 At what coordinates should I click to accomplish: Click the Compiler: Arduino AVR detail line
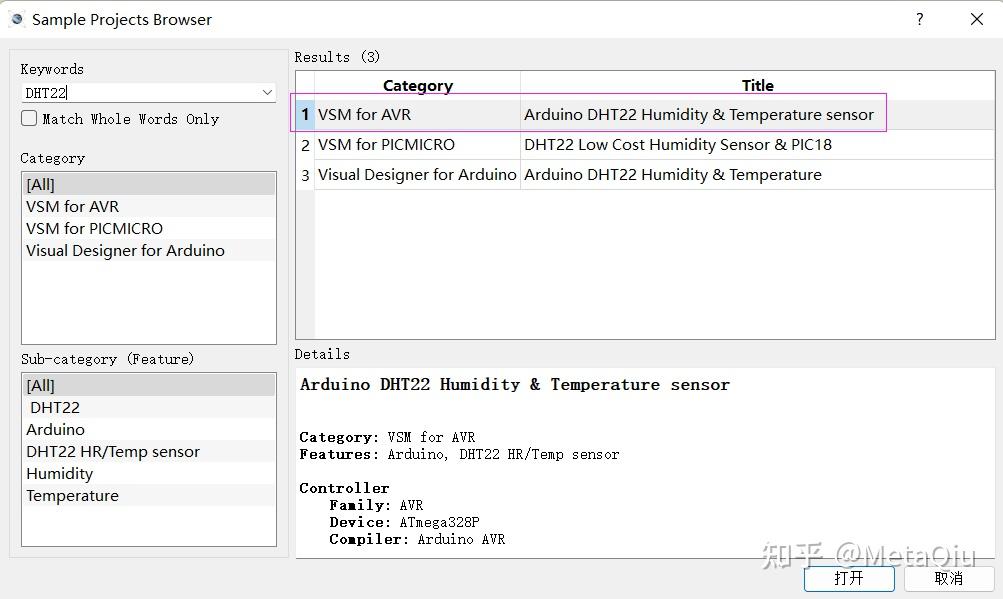click(417, 539)
